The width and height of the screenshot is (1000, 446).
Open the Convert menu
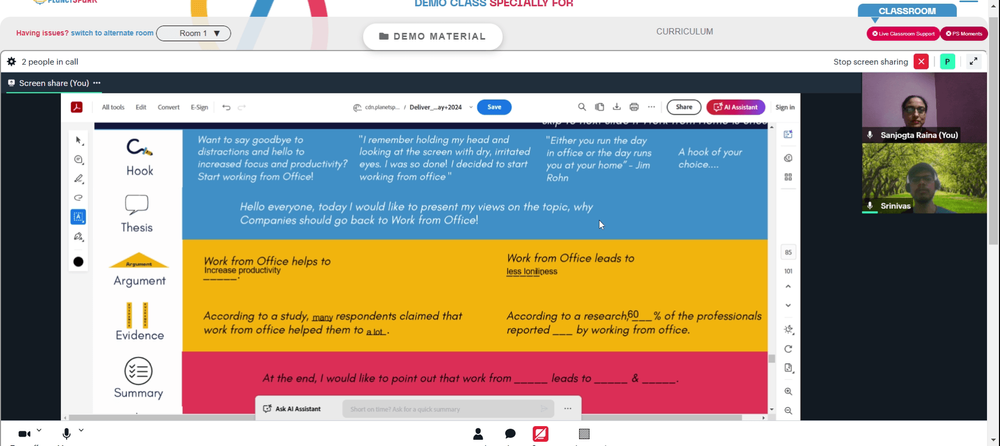click(x=168, y=107)
